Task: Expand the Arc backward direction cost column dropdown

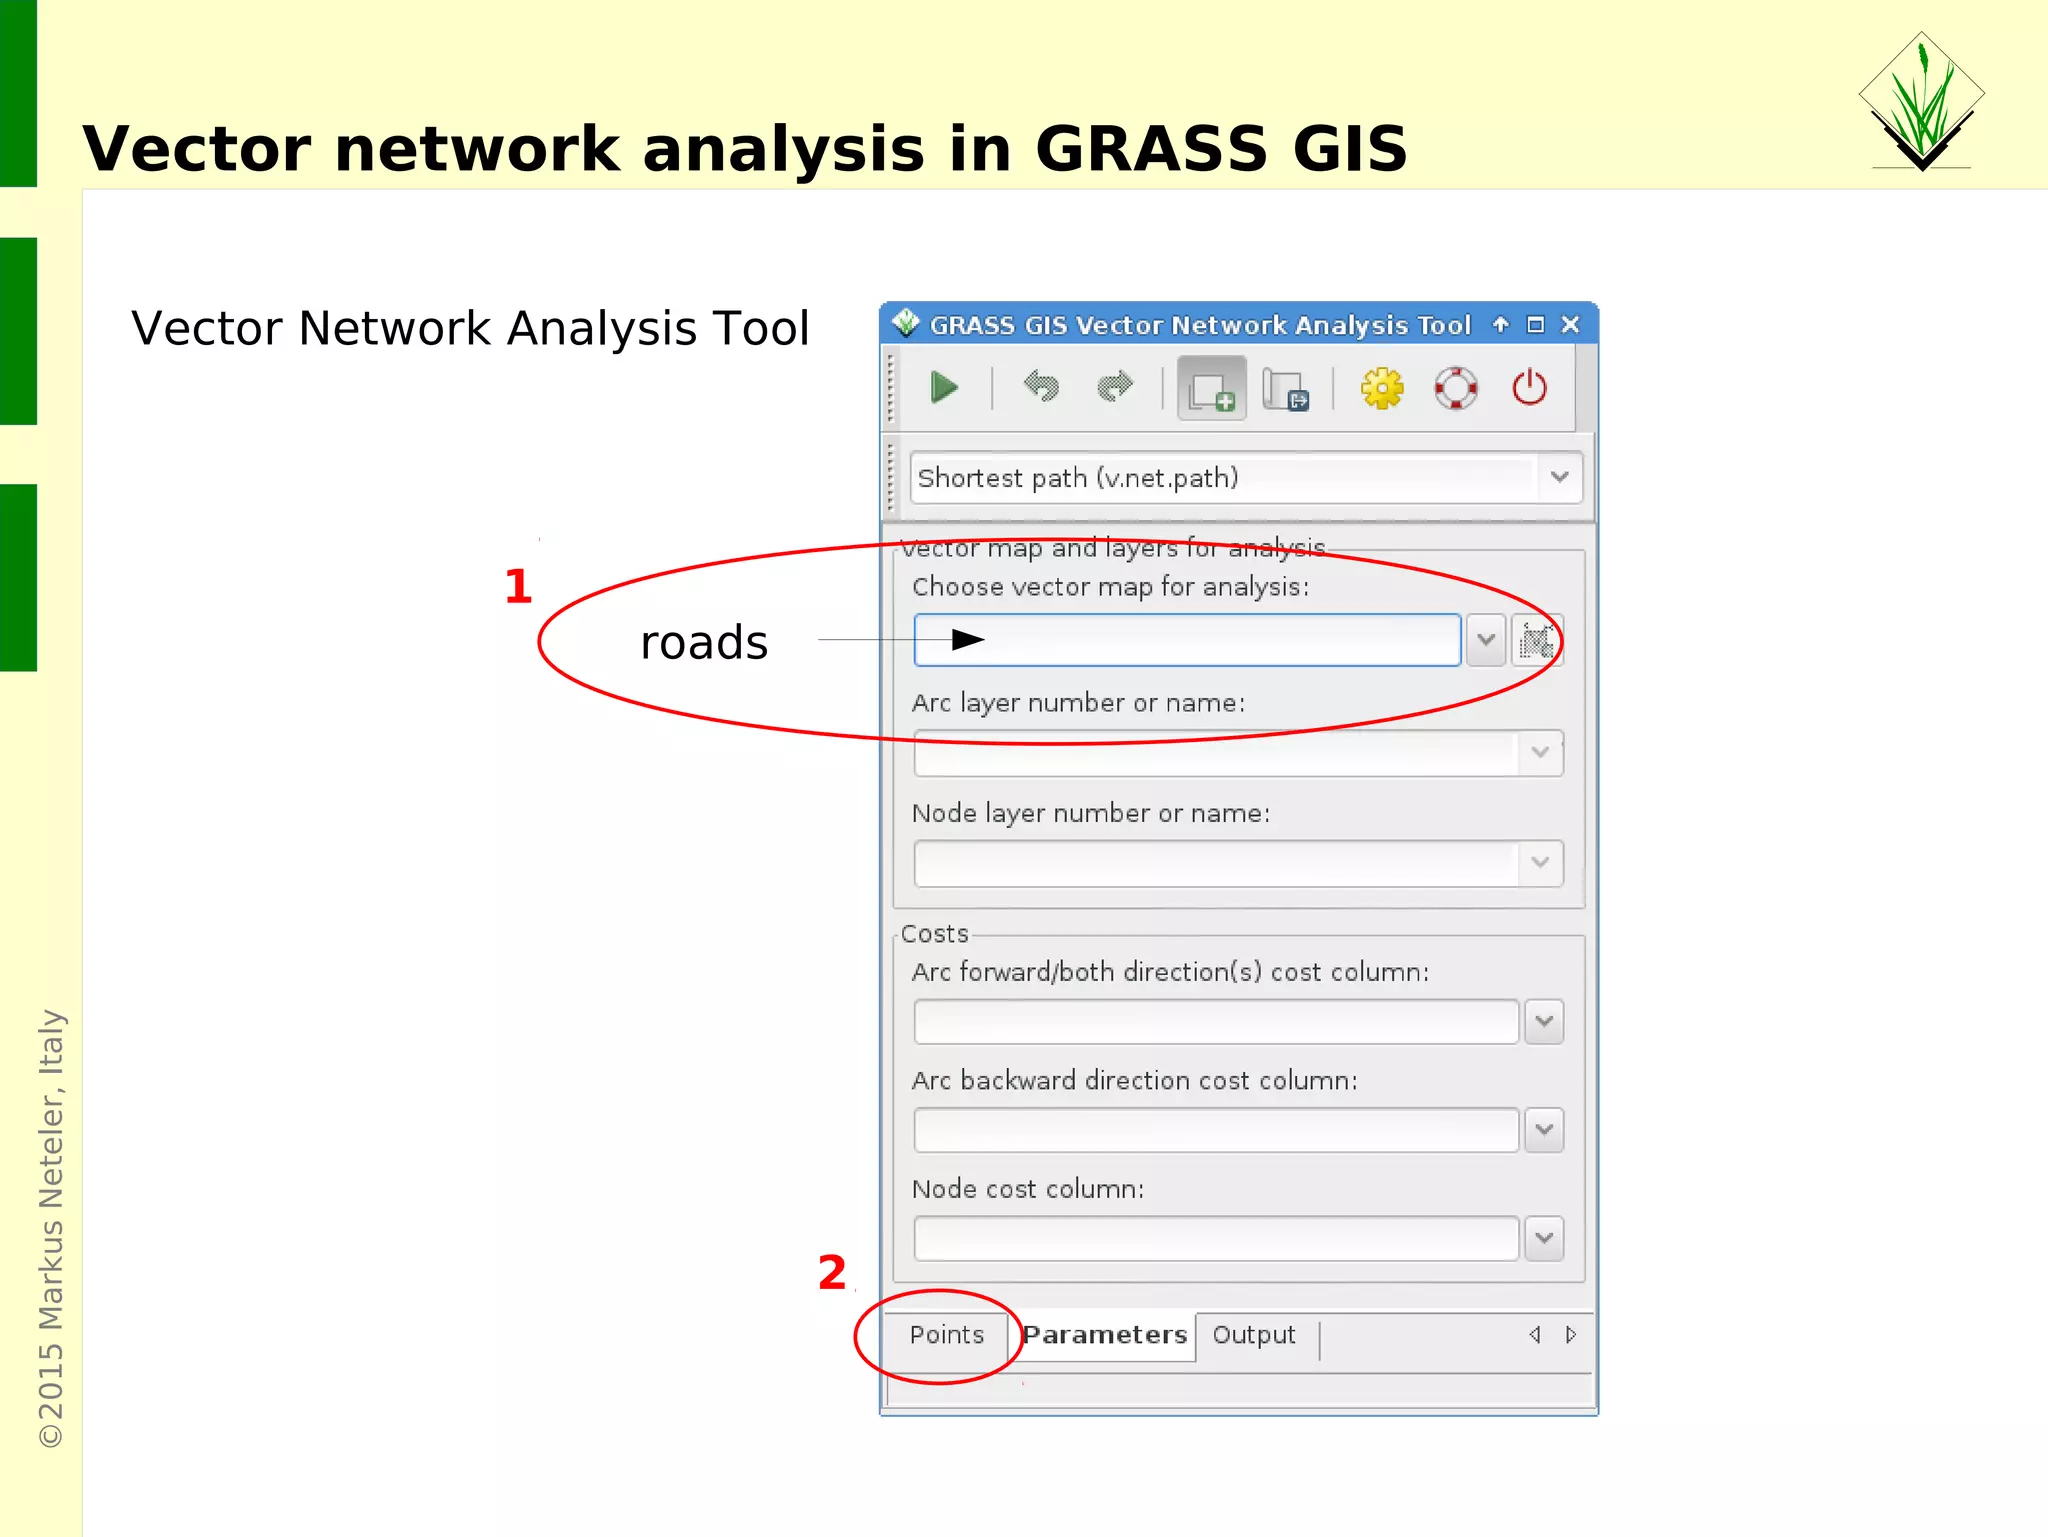Action: click(1544, 1130)
